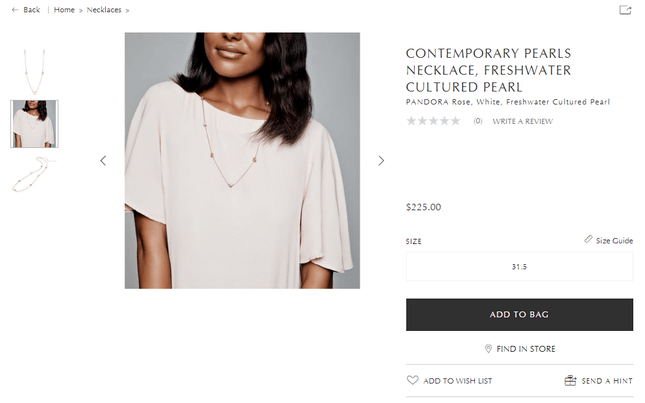Click Write a Review link
This screenshot has height=403, width=645.
coord(522,121)
